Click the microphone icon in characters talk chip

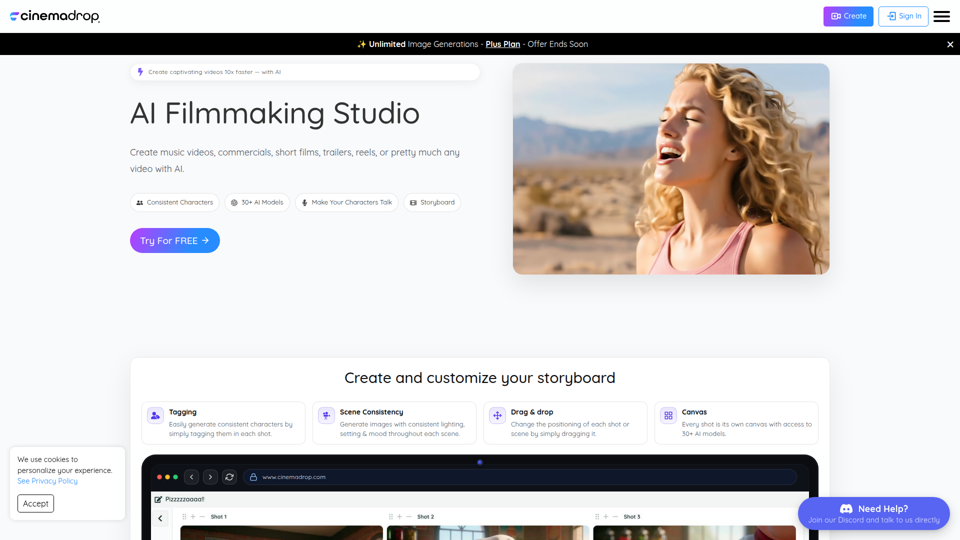click(304, 203)
